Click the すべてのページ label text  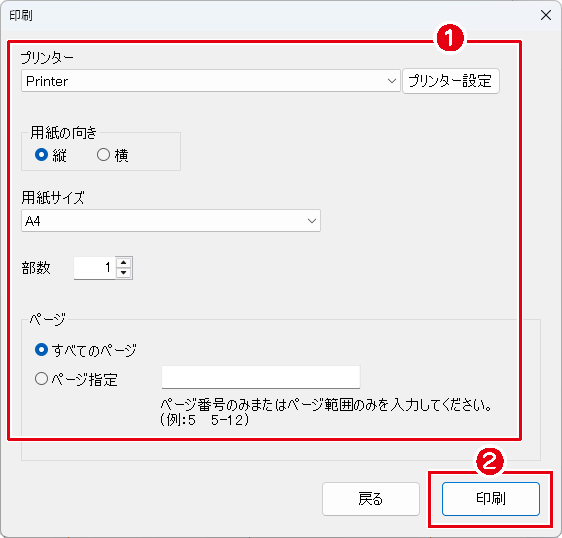pos(94,351)
